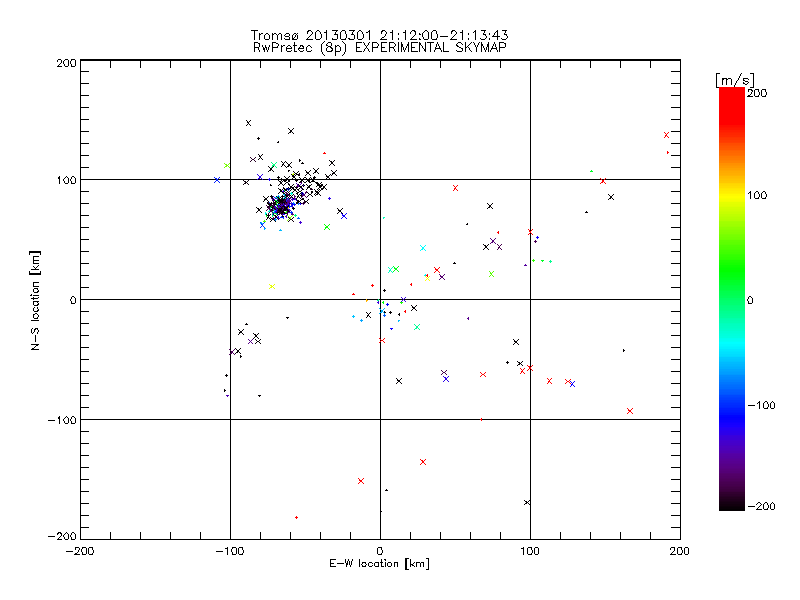The height and width of the screenshot is (600, 800).
Task: Click the colorbar tick label "100"
Action: tap(757, 195)
